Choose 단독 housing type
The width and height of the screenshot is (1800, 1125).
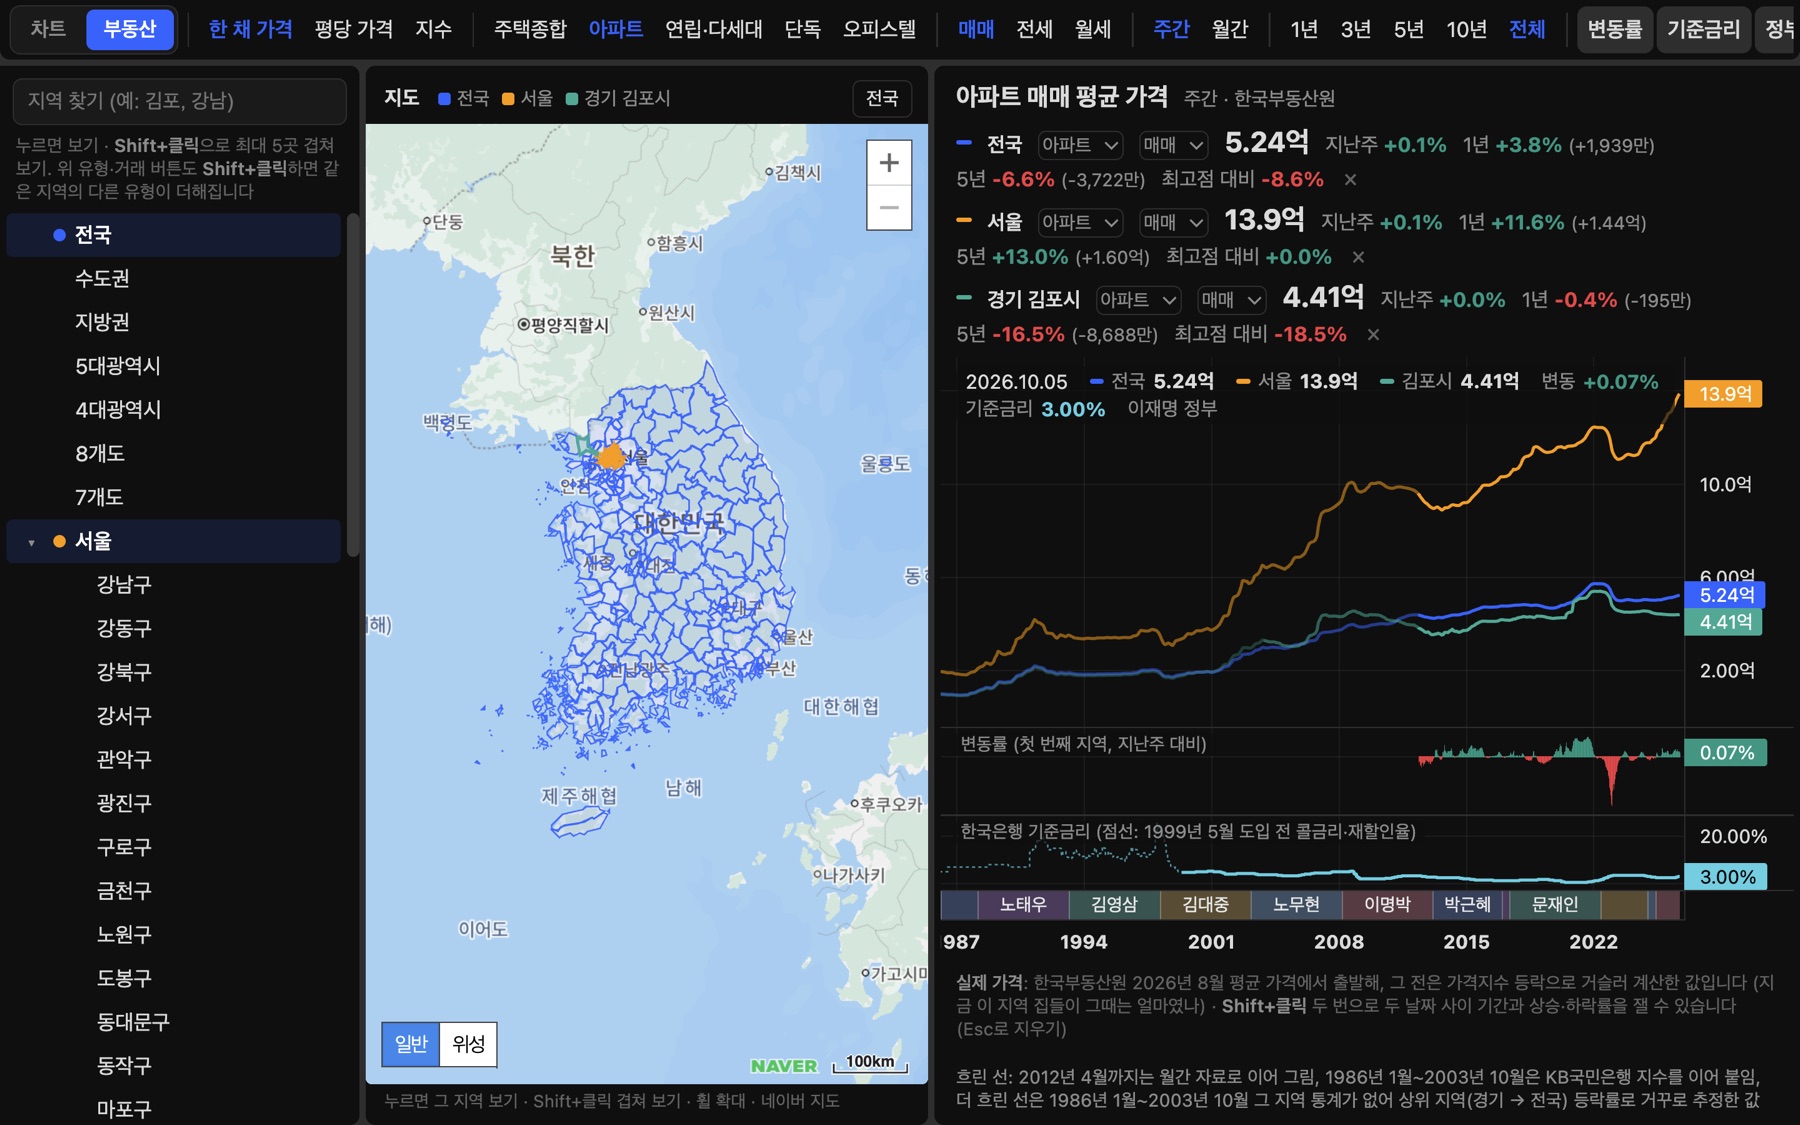tap(802, 29)
